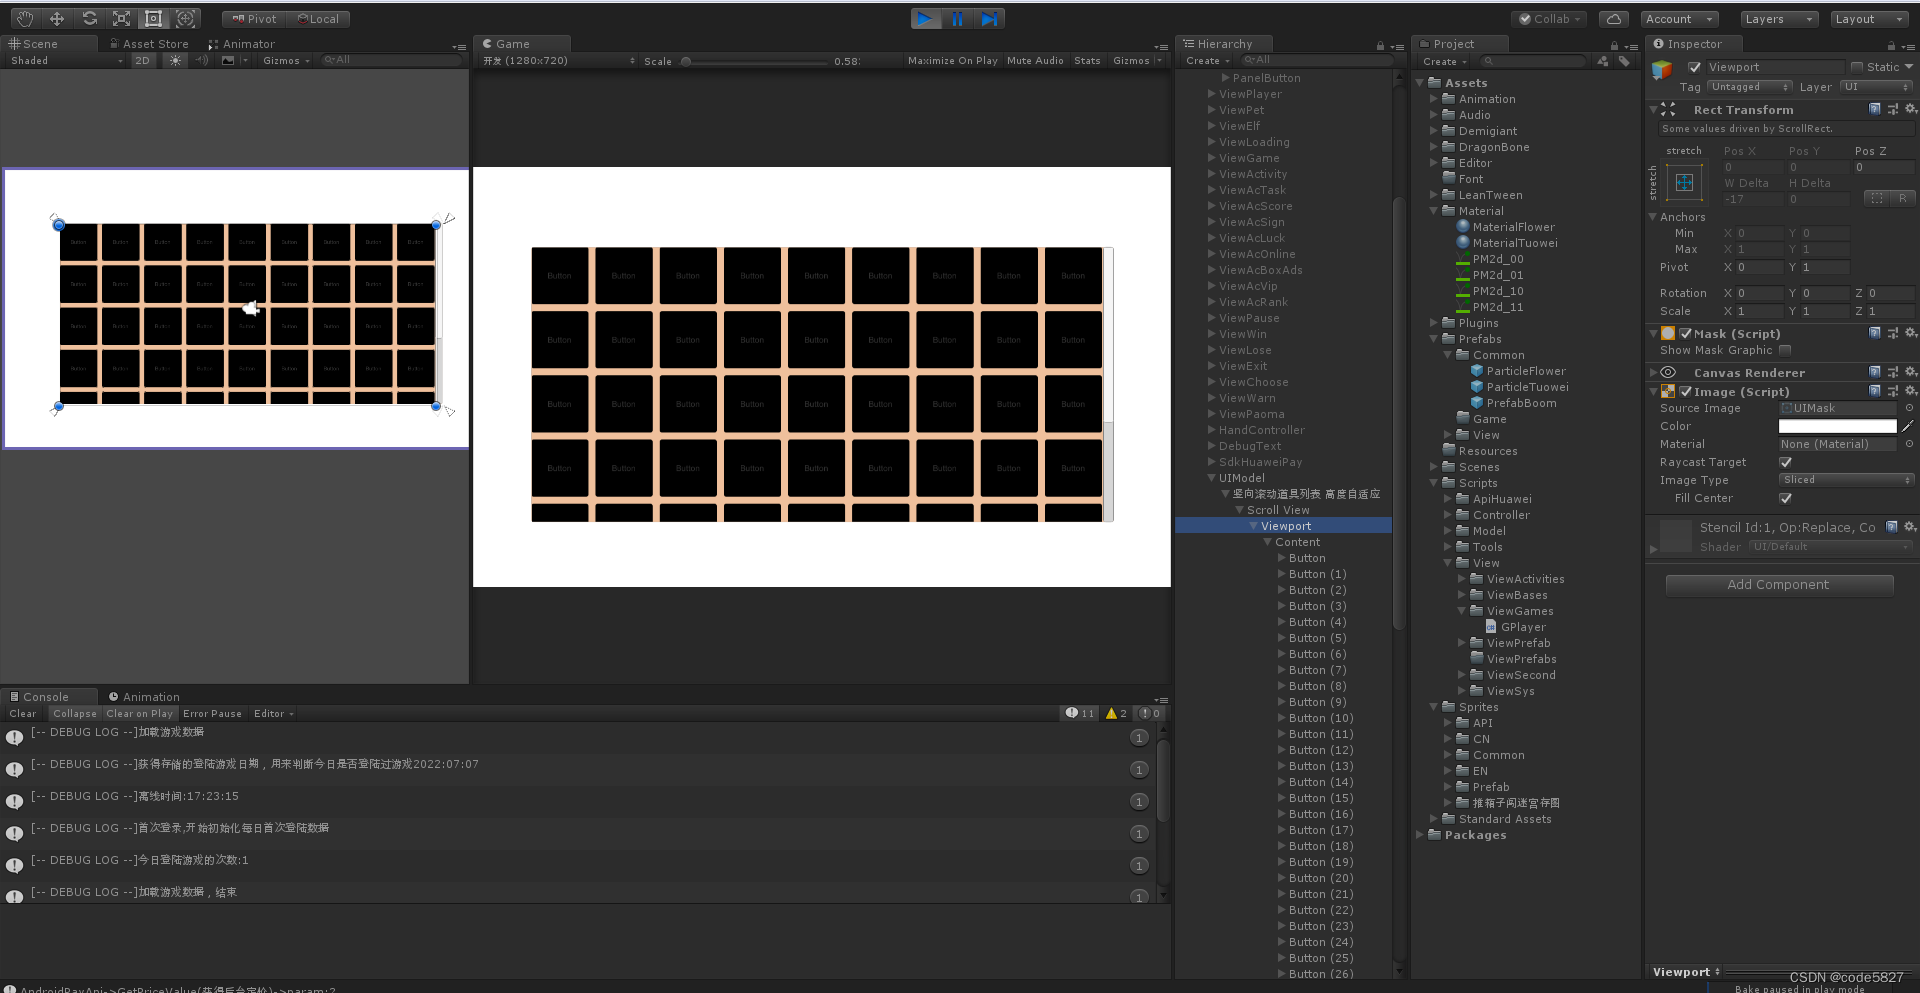Open the Image Type dropdown showing Sliced
This screenshot has width=1920, height=993.
[x=1845, y=479]
